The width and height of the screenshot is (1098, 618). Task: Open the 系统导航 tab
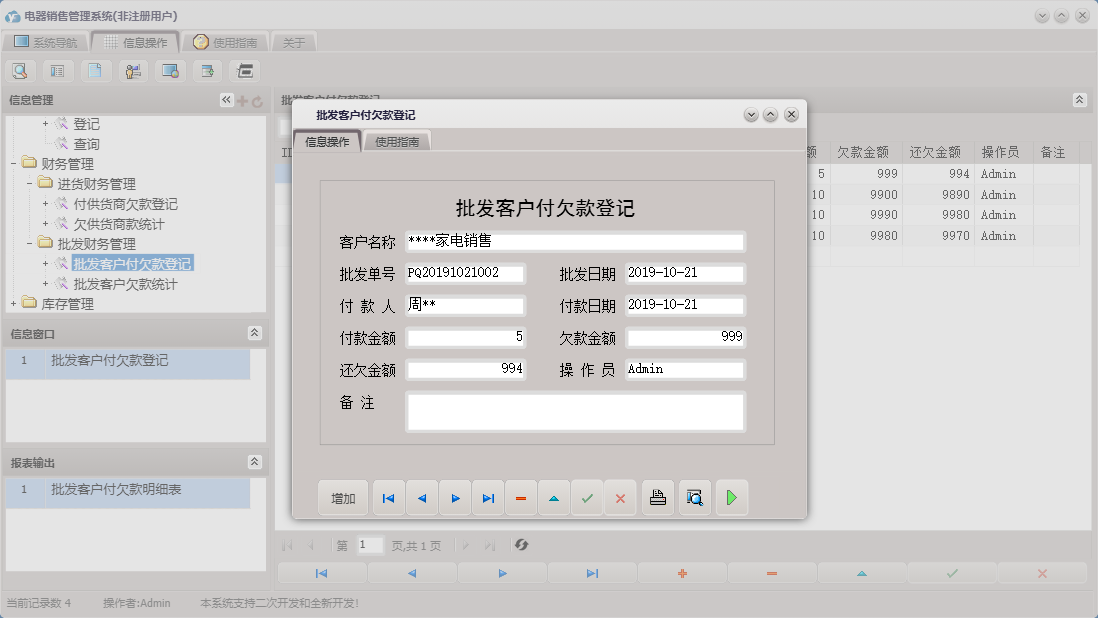coord(45,42)
